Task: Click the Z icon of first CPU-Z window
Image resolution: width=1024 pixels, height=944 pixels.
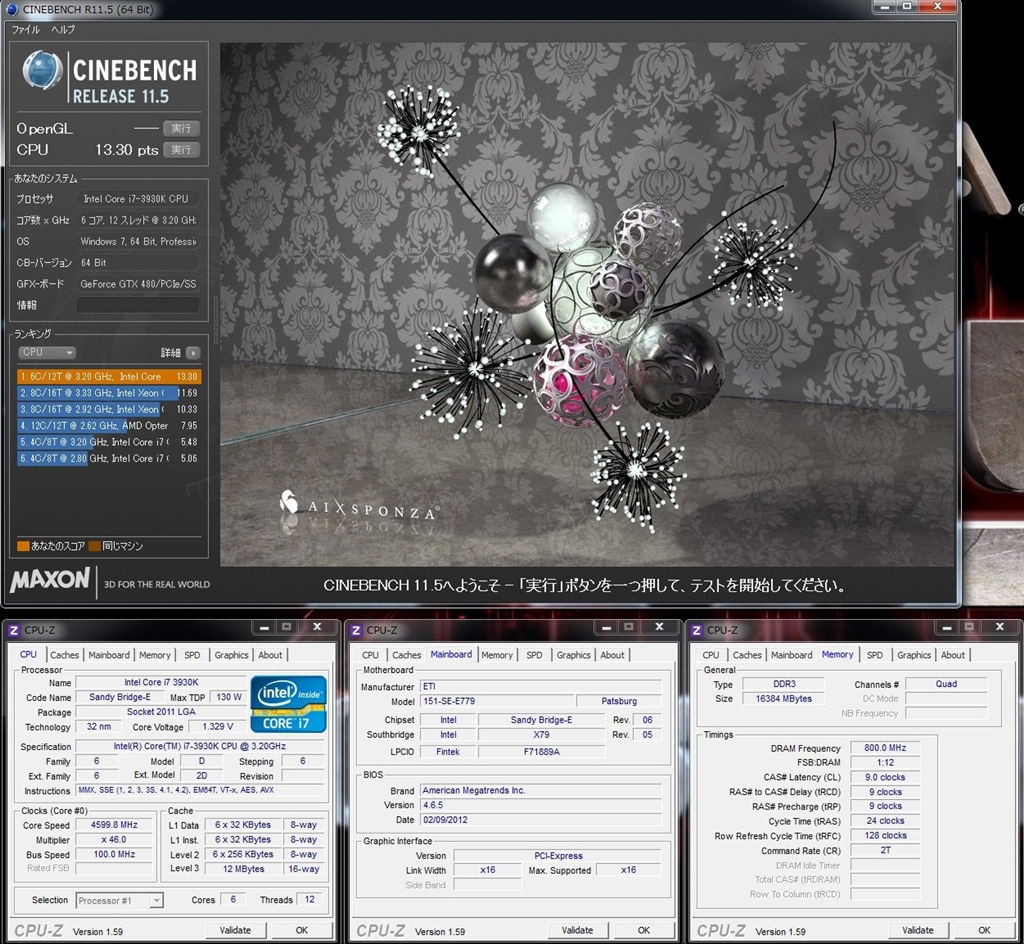Action: point(14,630)
